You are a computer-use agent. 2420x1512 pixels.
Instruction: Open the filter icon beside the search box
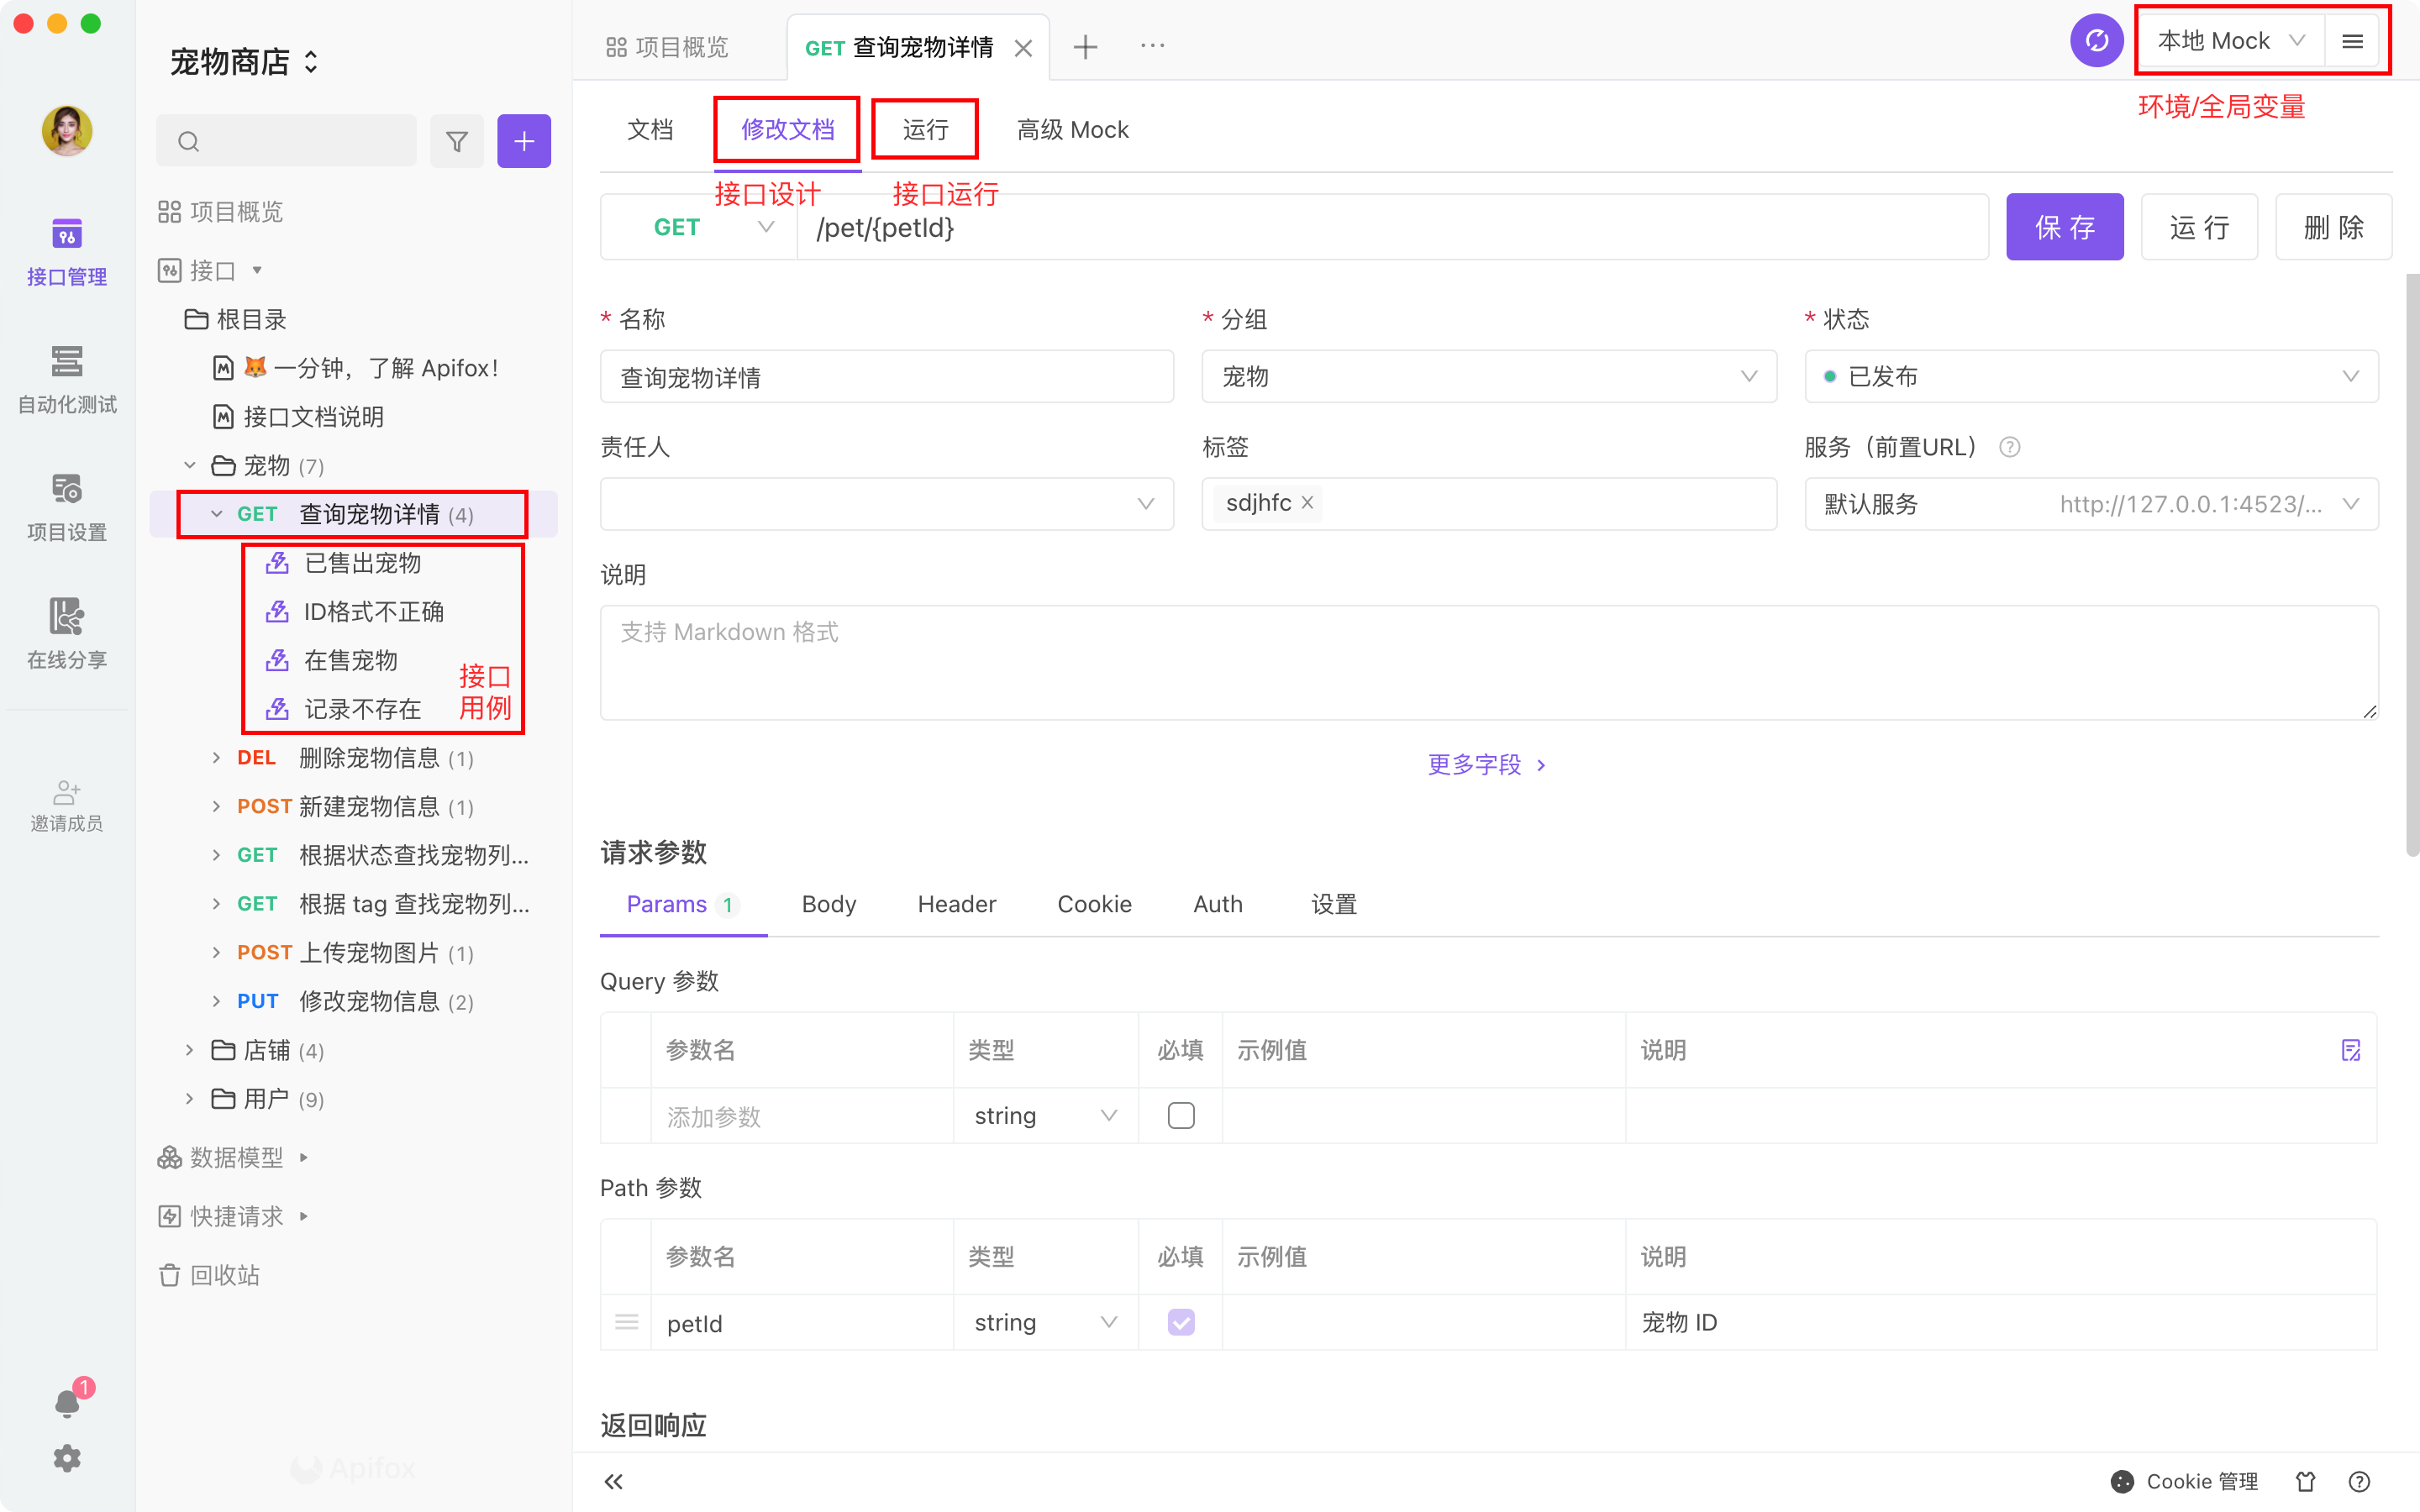click(x=457, y=141)
